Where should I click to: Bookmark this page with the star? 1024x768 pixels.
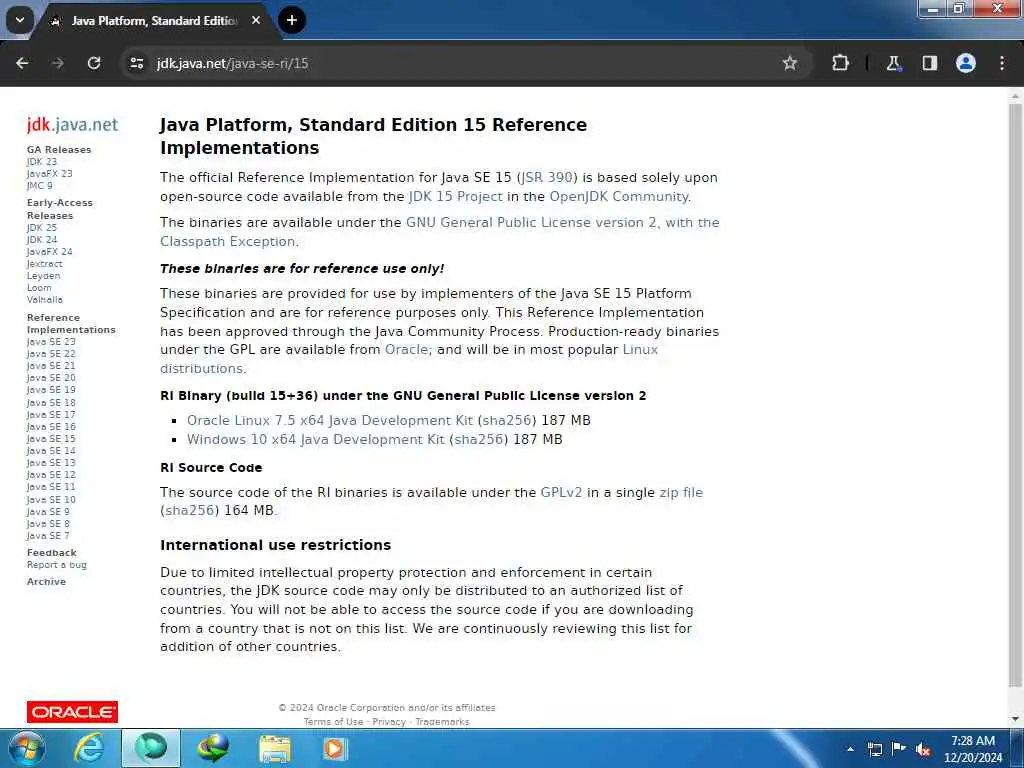[x=790, y=63]
